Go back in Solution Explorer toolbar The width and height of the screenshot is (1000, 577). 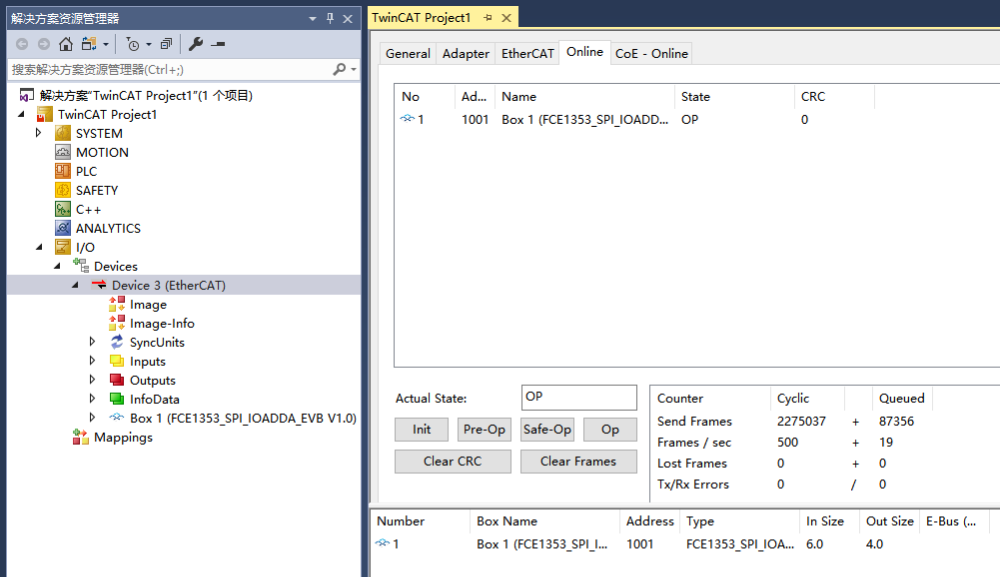22,44
